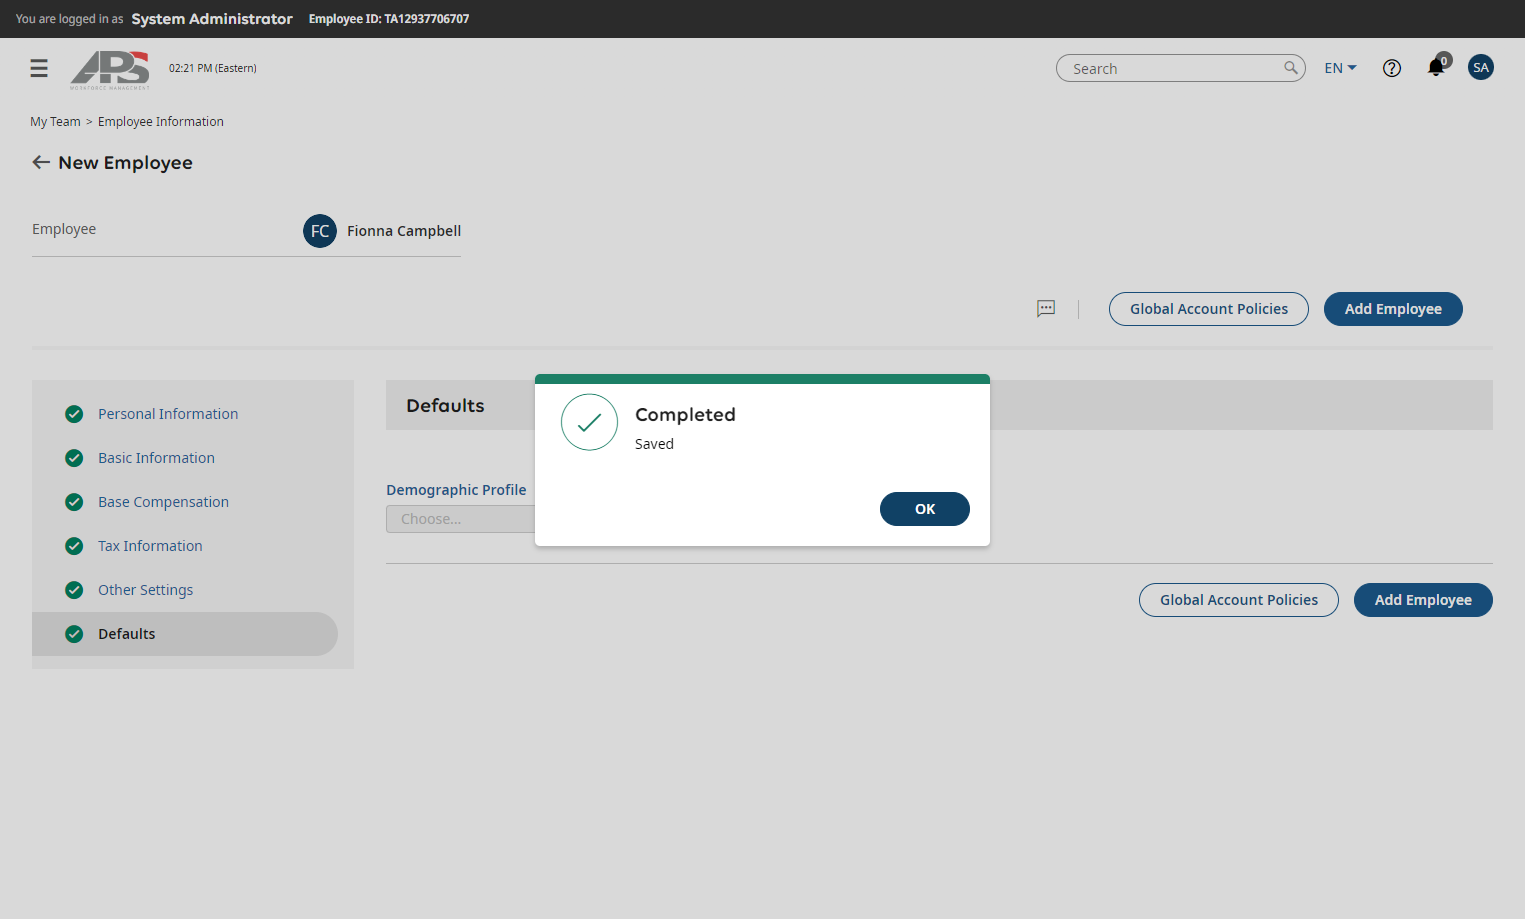This screenshot has width=1525, height=919.
Task: Follow the Employee Information breadcrumb link
Action: (161, 122)
